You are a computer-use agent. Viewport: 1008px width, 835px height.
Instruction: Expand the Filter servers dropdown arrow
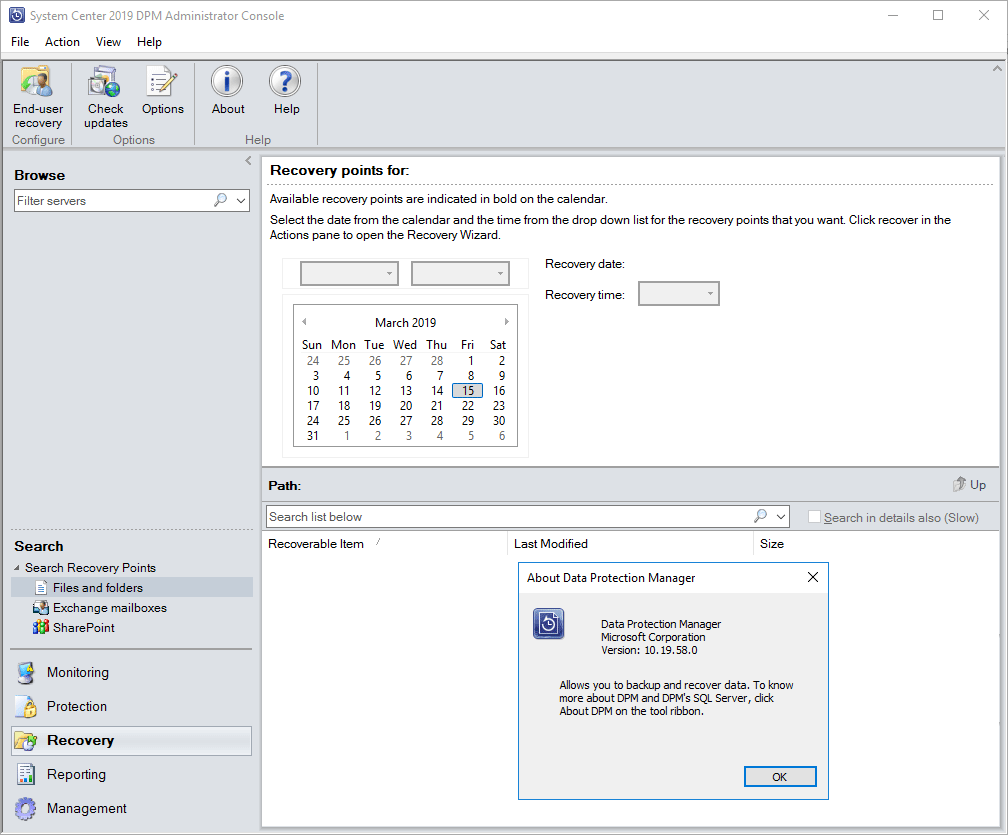(x=241, y=201)
